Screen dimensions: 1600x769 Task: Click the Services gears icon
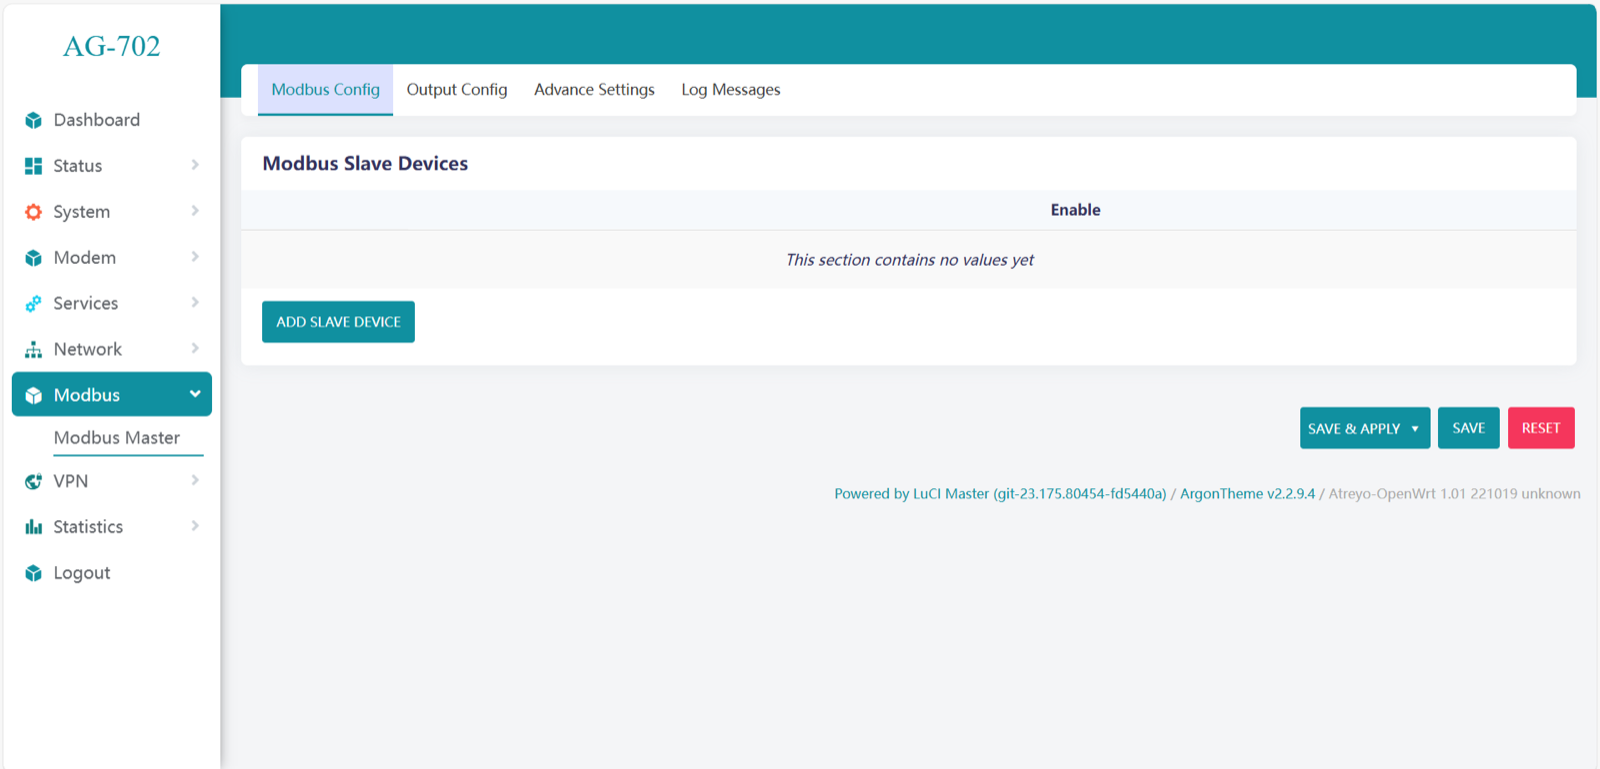[x=33, y=304]
